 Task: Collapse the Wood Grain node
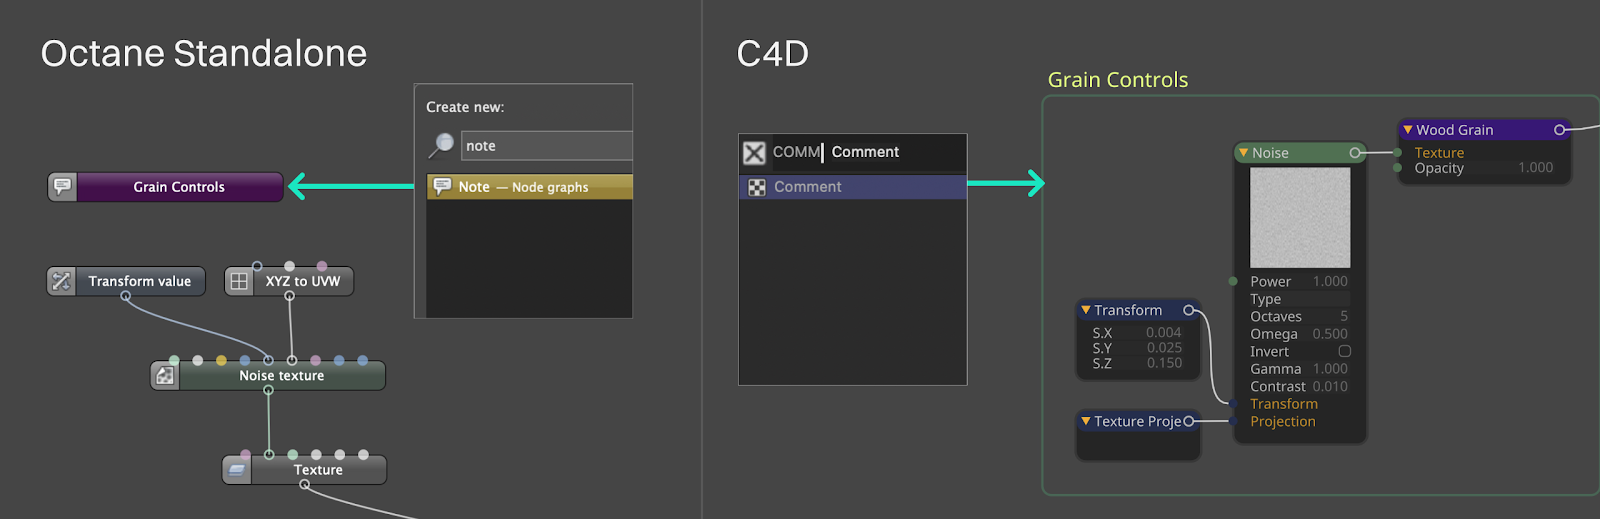1408,130
